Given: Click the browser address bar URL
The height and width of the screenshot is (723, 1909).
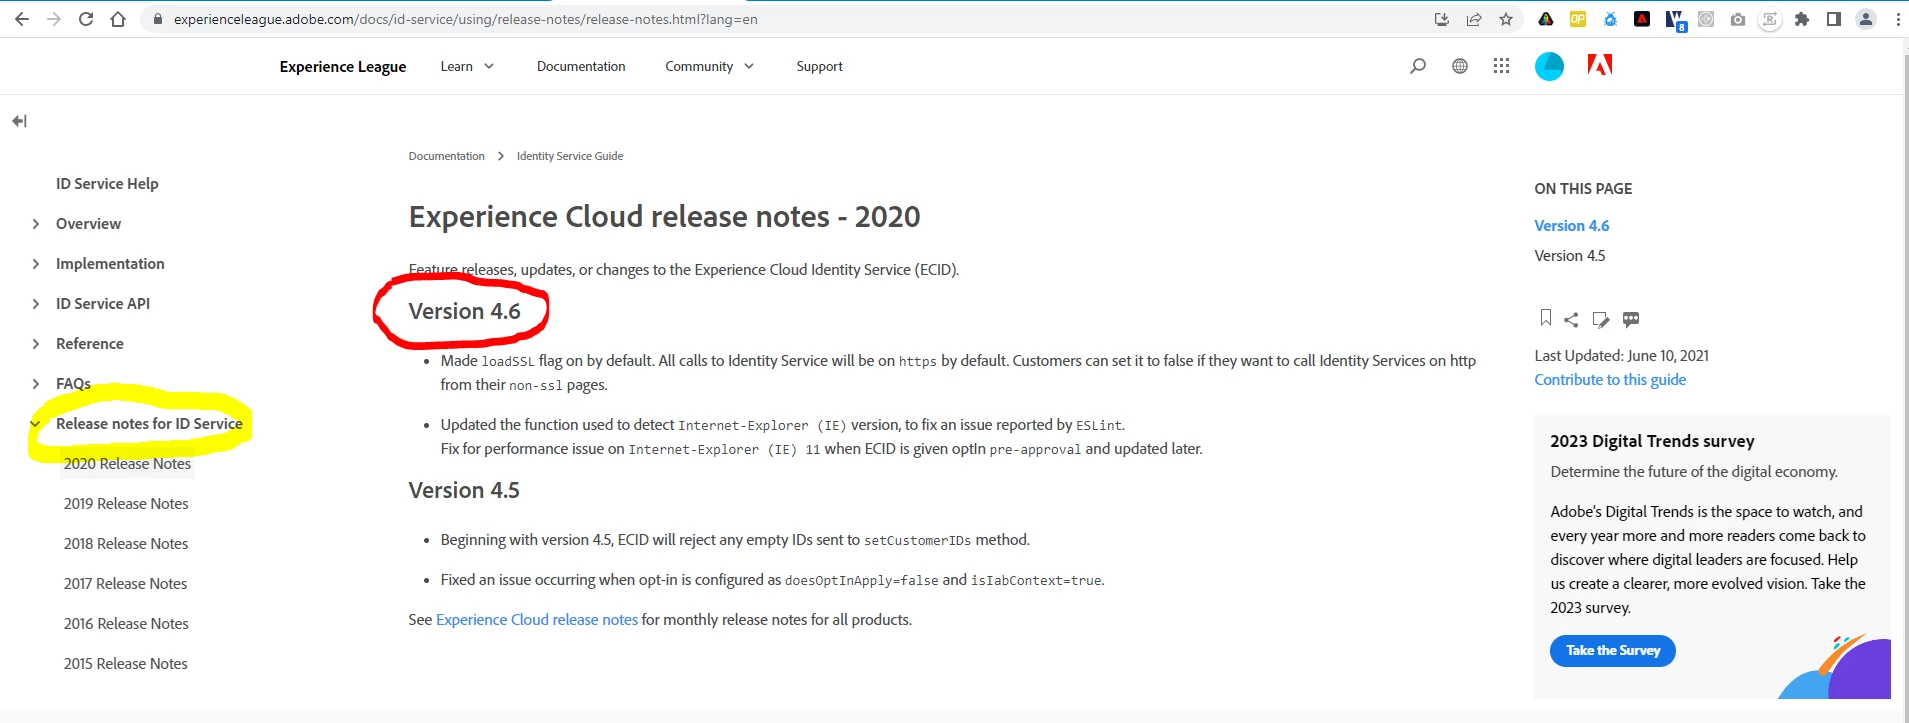Looking at the screenshot, I should (465, 19).
